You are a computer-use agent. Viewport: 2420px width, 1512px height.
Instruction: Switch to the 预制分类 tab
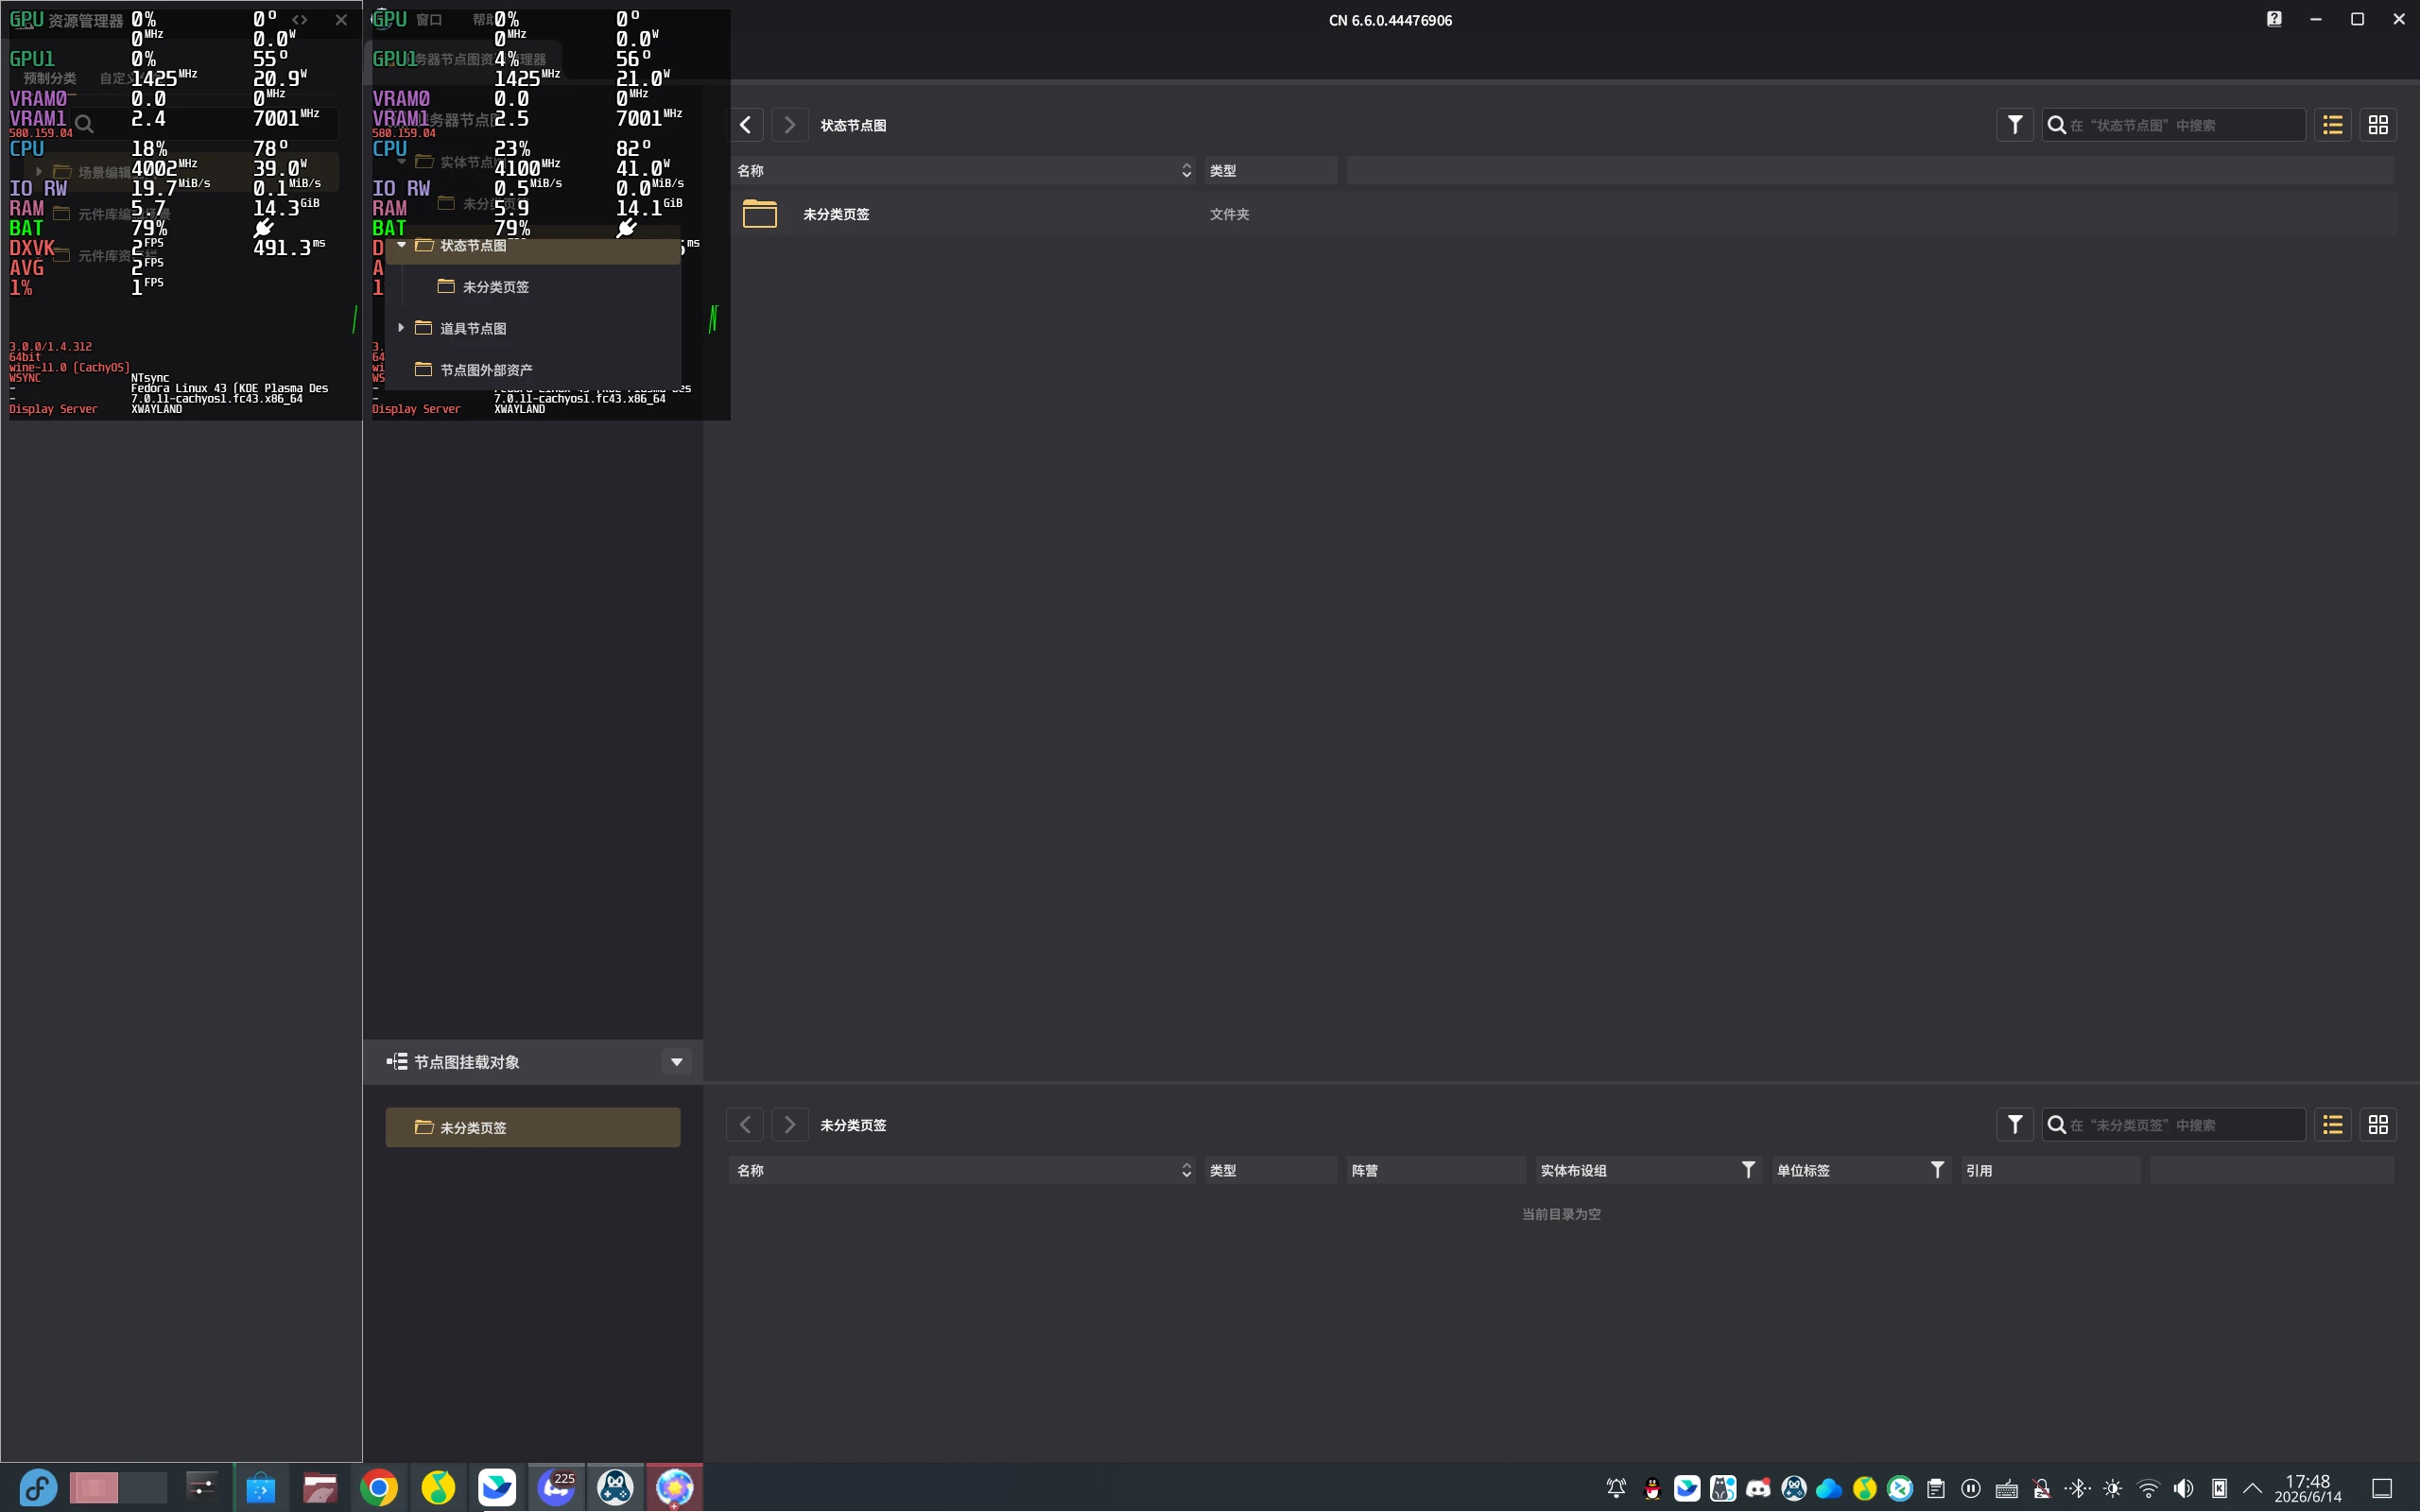(50, 78)
